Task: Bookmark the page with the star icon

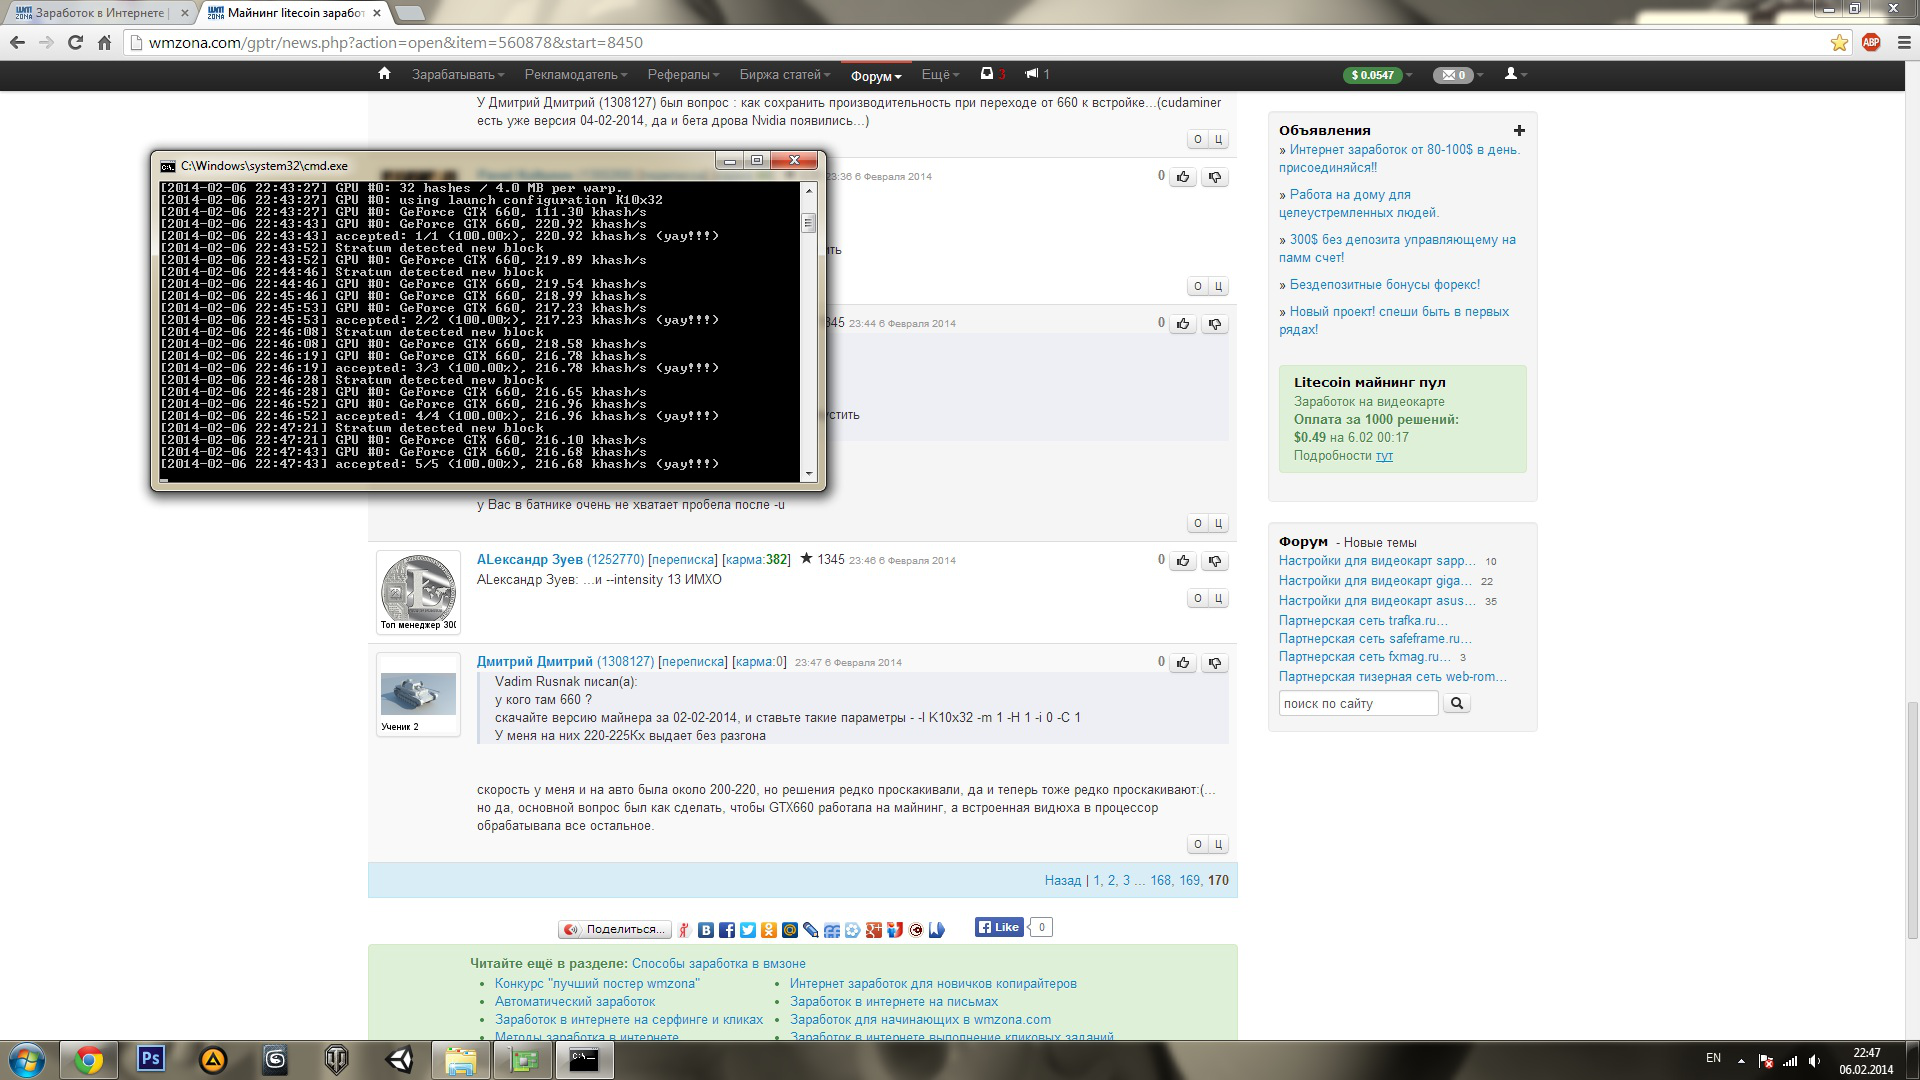Action: point(1839,42)
